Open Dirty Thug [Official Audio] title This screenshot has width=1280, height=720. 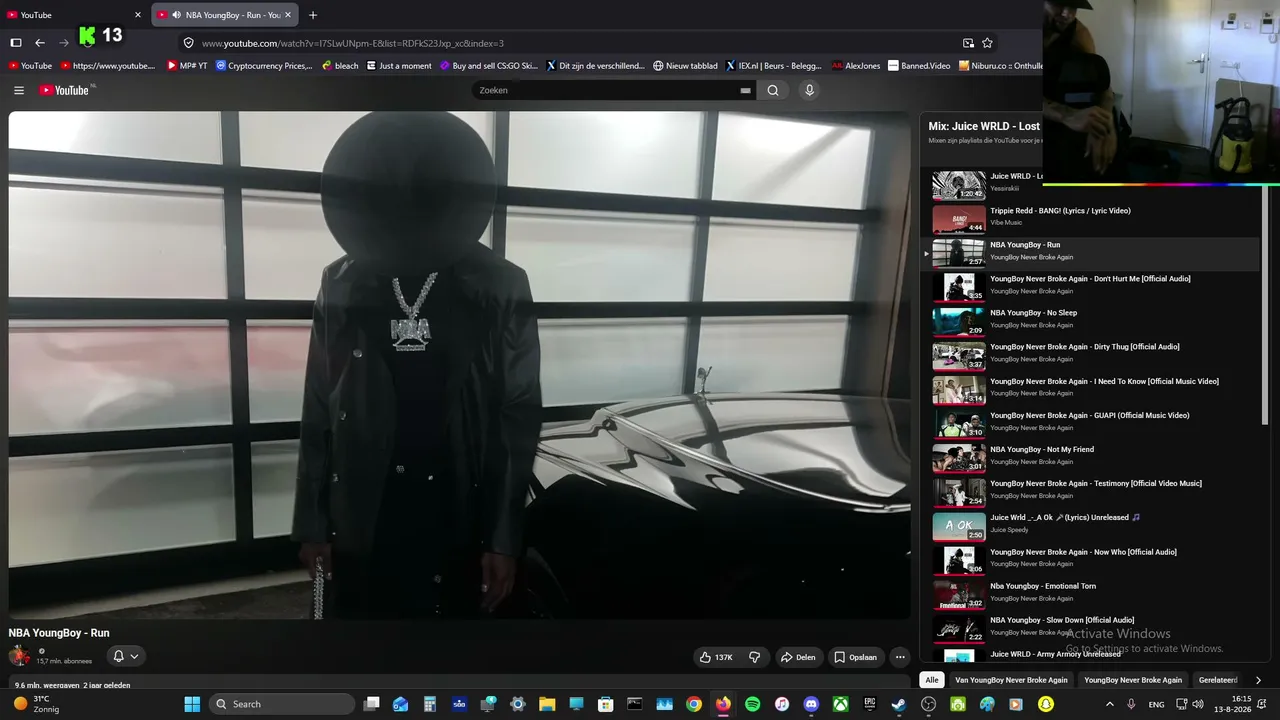pos(1085,347)
